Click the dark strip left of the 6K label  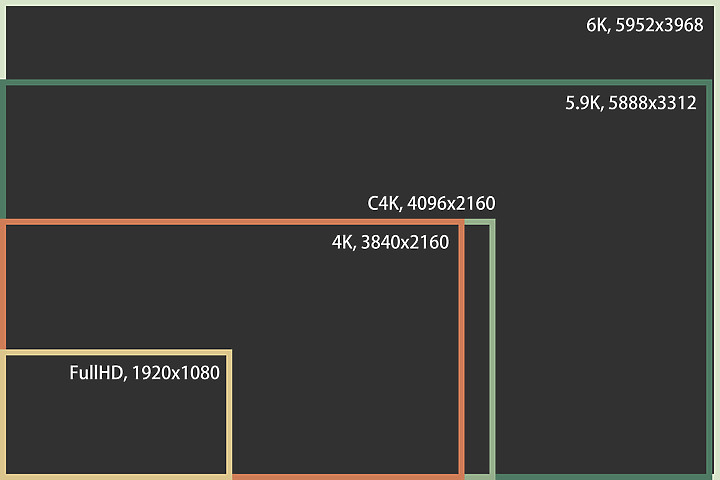click(294, 42)
